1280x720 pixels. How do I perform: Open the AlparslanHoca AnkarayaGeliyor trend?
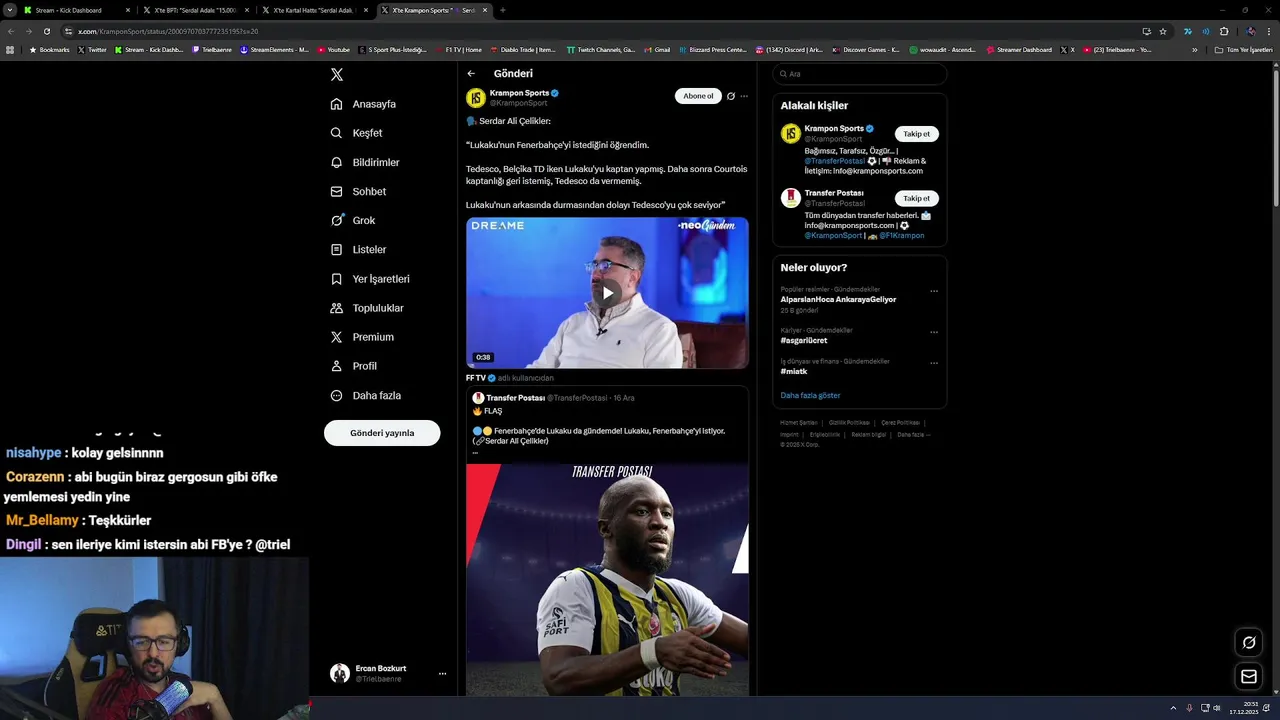tap(838, 299)
